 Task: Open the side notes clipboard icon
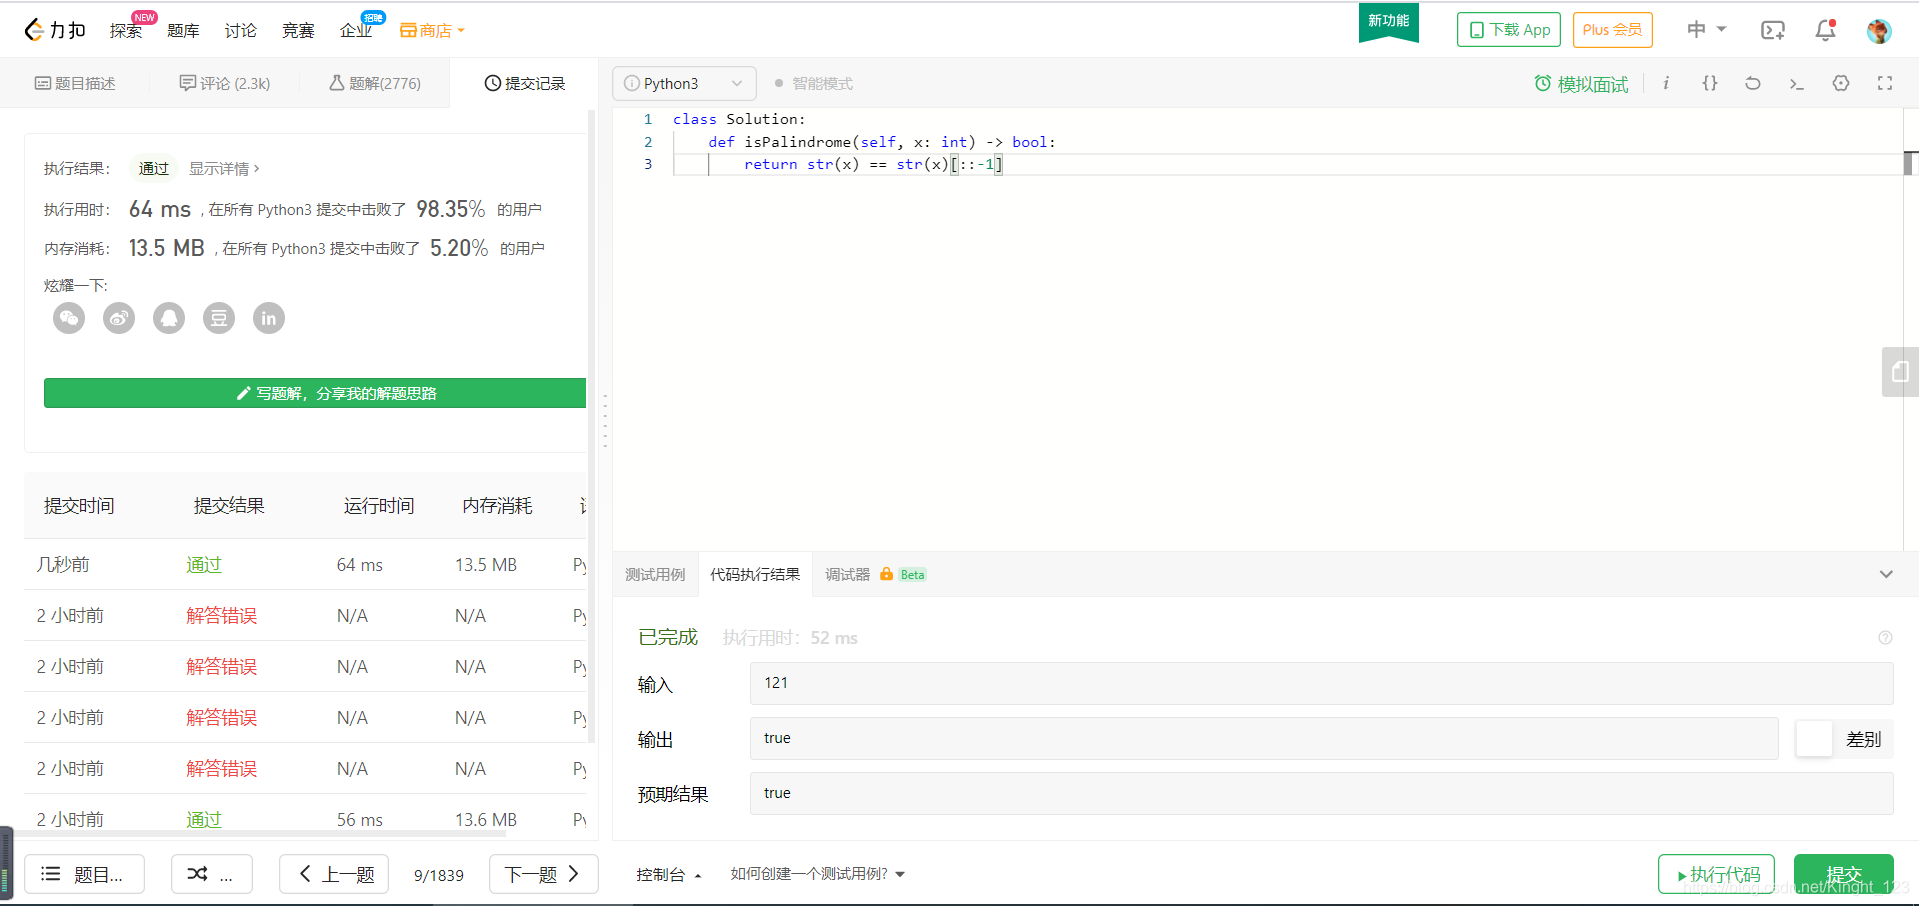point(1900,372)
